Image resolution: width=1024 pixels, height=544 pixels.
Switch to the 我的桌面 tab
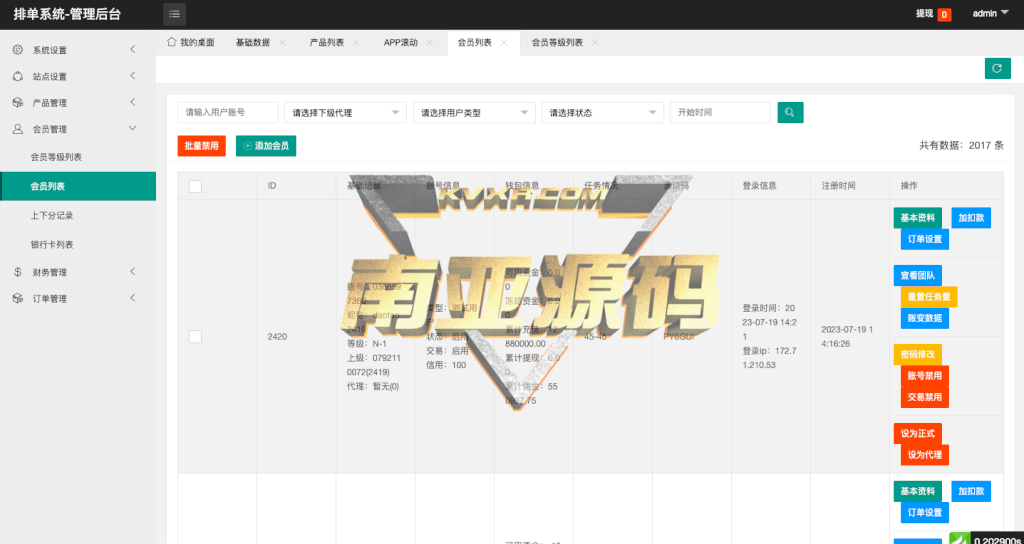[x=191, y=42]
